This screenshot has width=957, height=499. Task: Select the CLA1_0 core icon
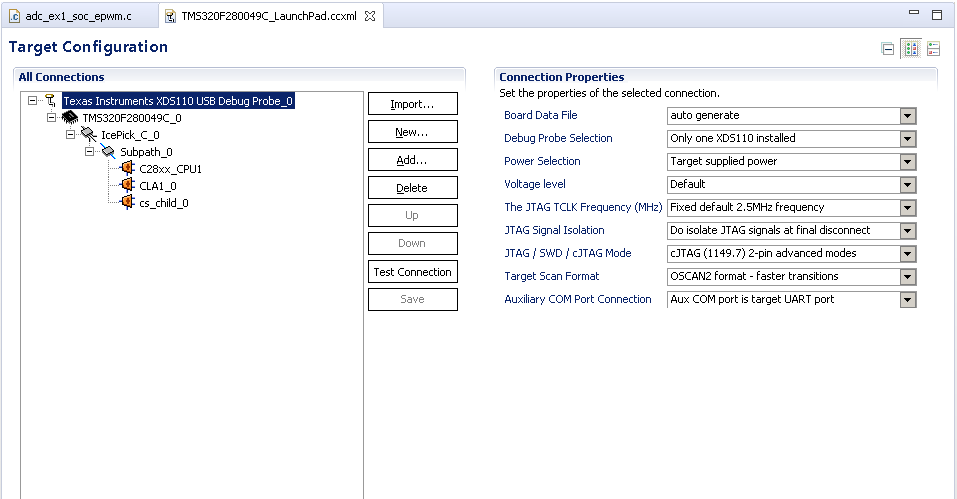(x=127, y=185)
